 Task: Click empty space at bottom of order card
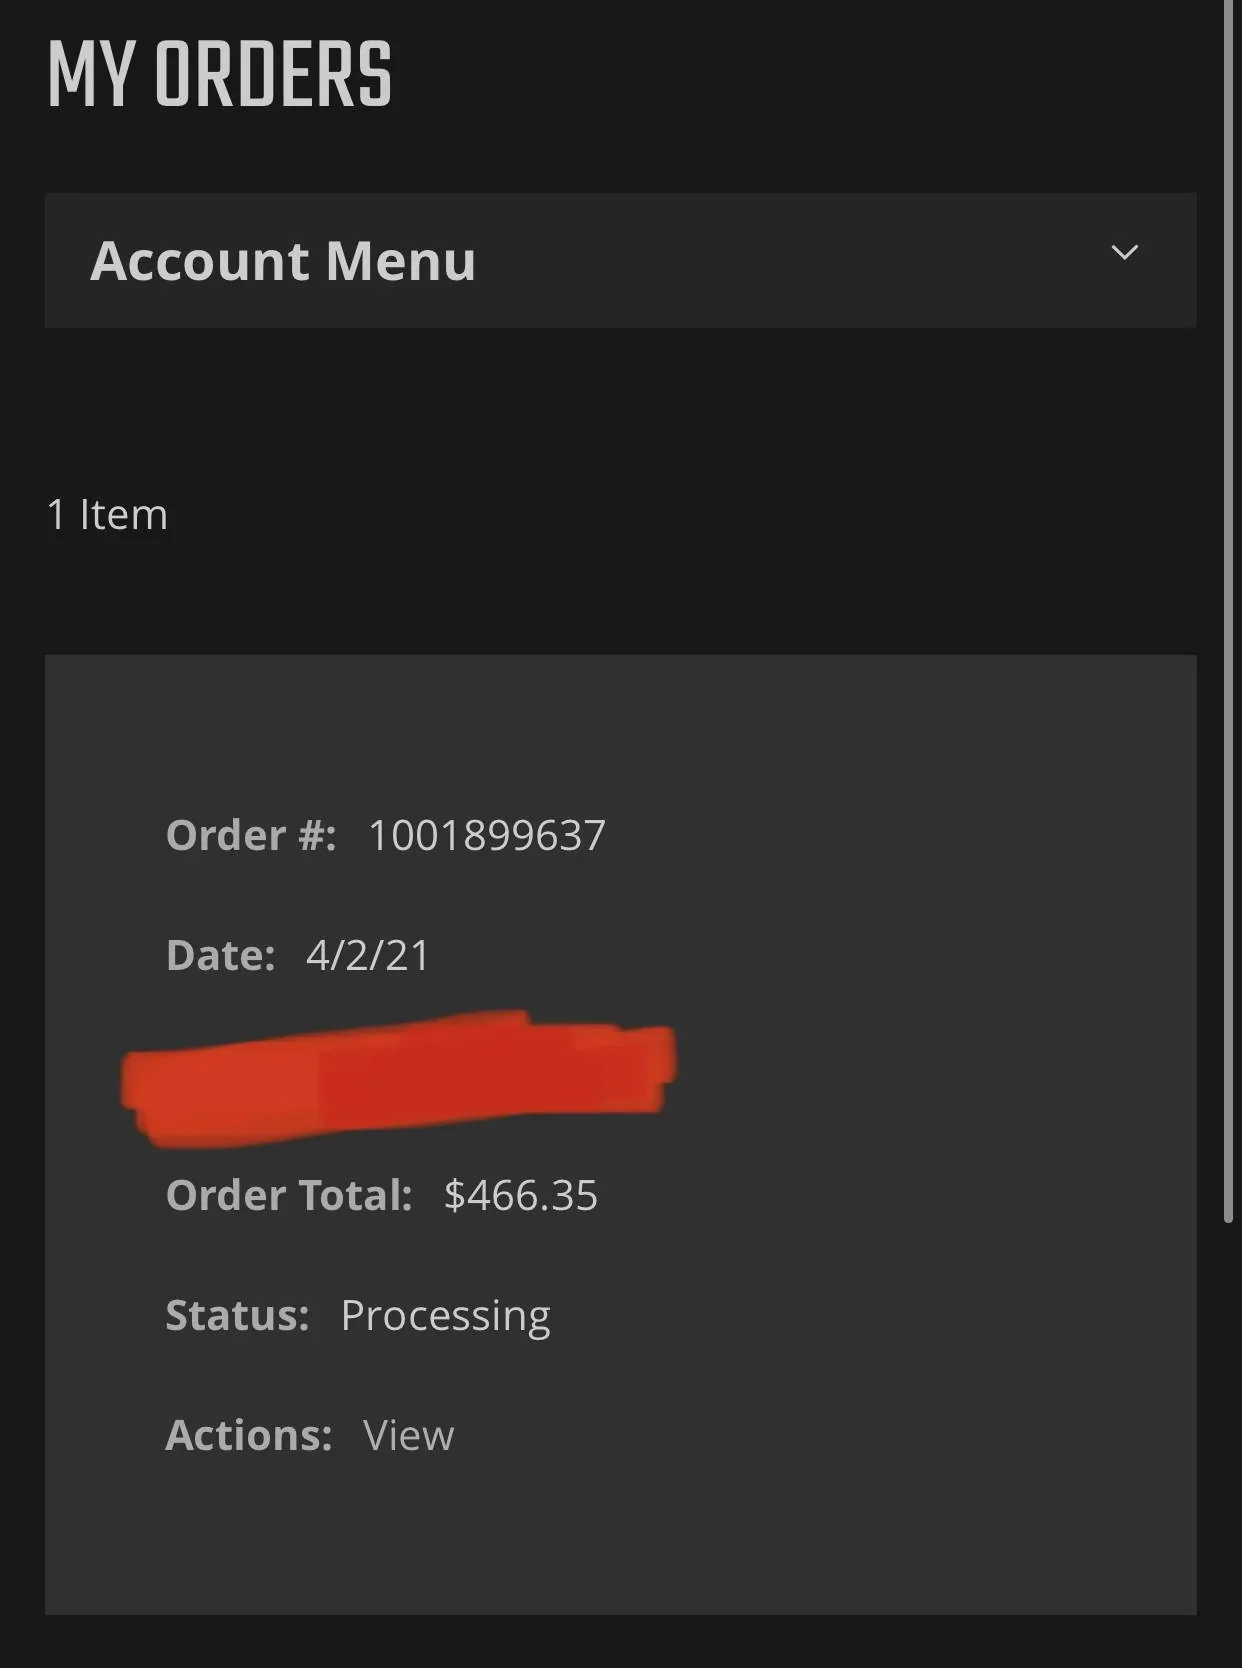620,1550
